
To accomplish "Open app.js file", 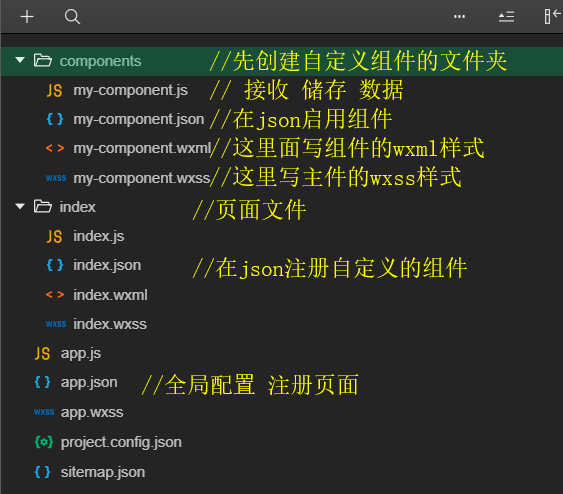I will pos(81,354).
